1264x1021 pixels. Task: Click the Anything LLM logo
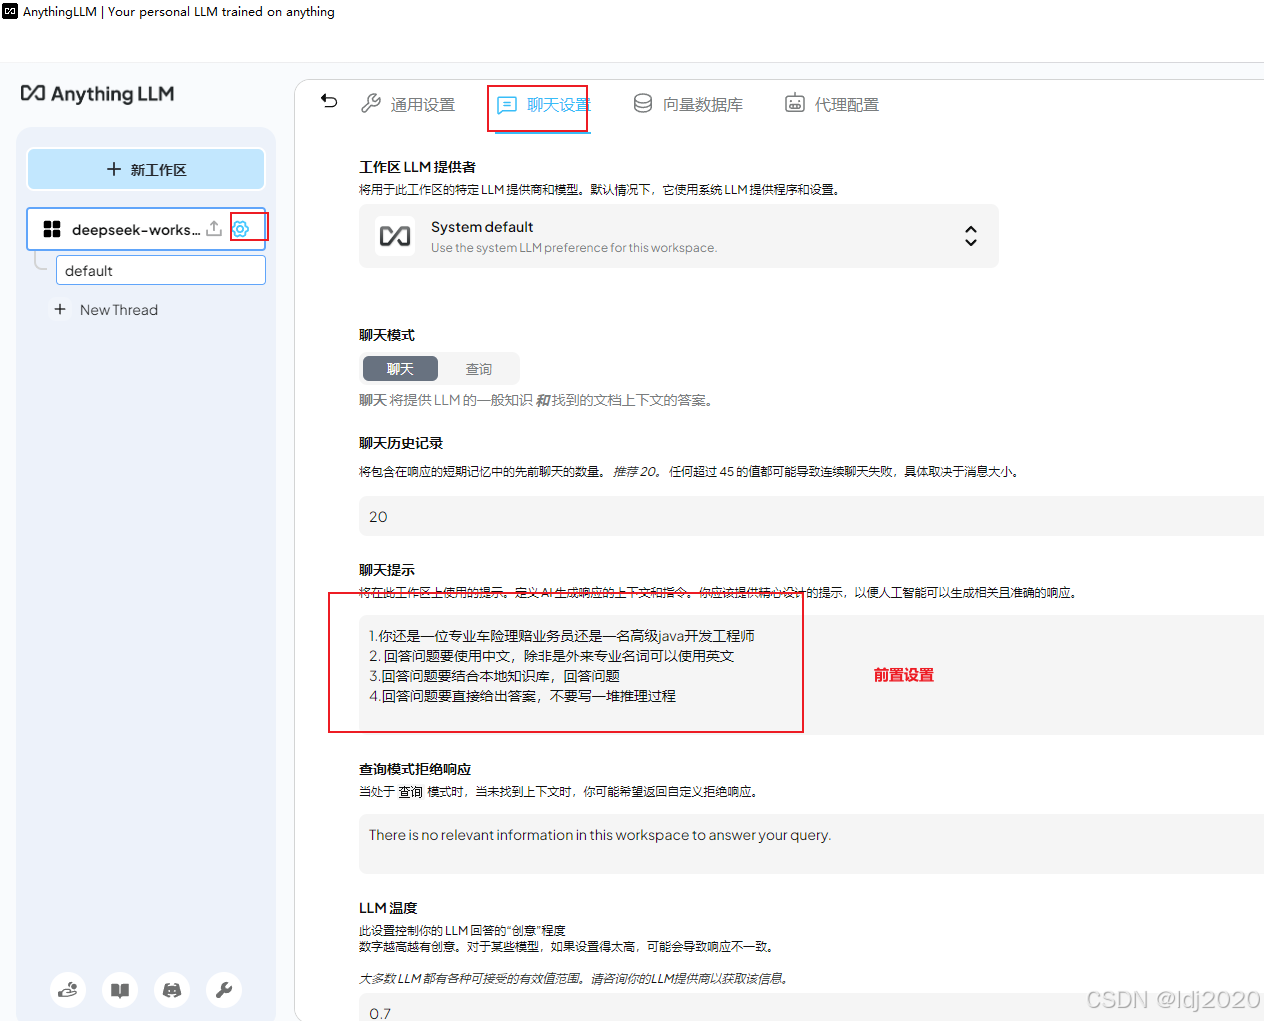pyautogui.click(x=98, y=93)
